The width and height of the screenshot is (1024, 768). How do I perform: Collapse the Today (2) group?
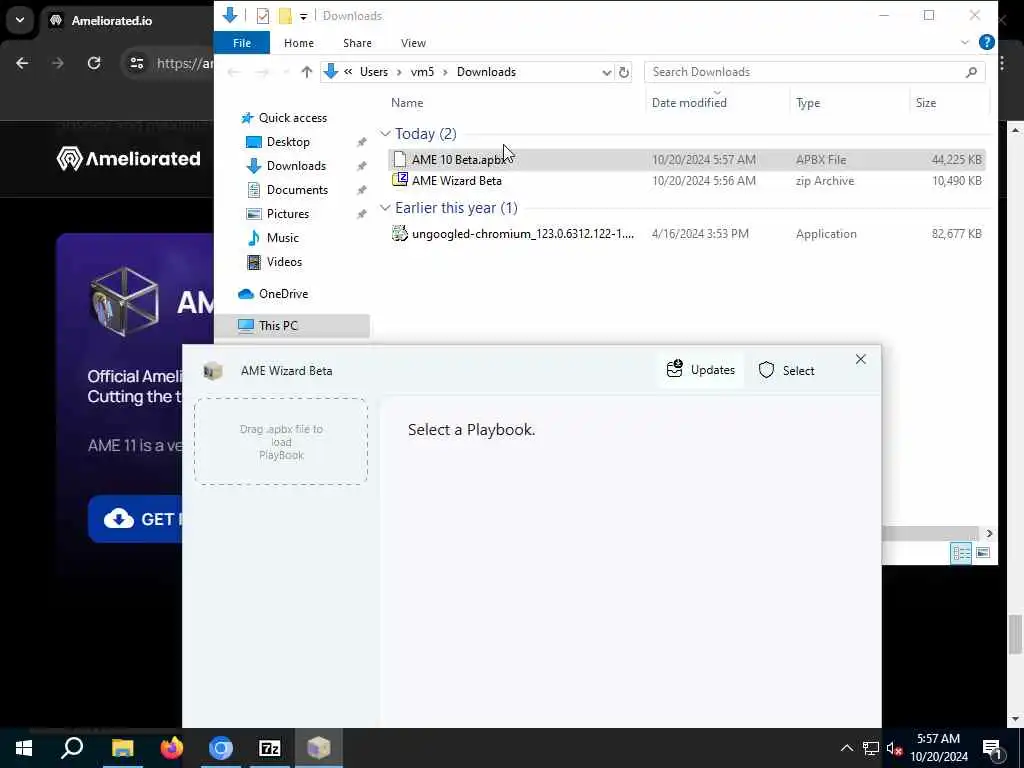pos(385,134)
